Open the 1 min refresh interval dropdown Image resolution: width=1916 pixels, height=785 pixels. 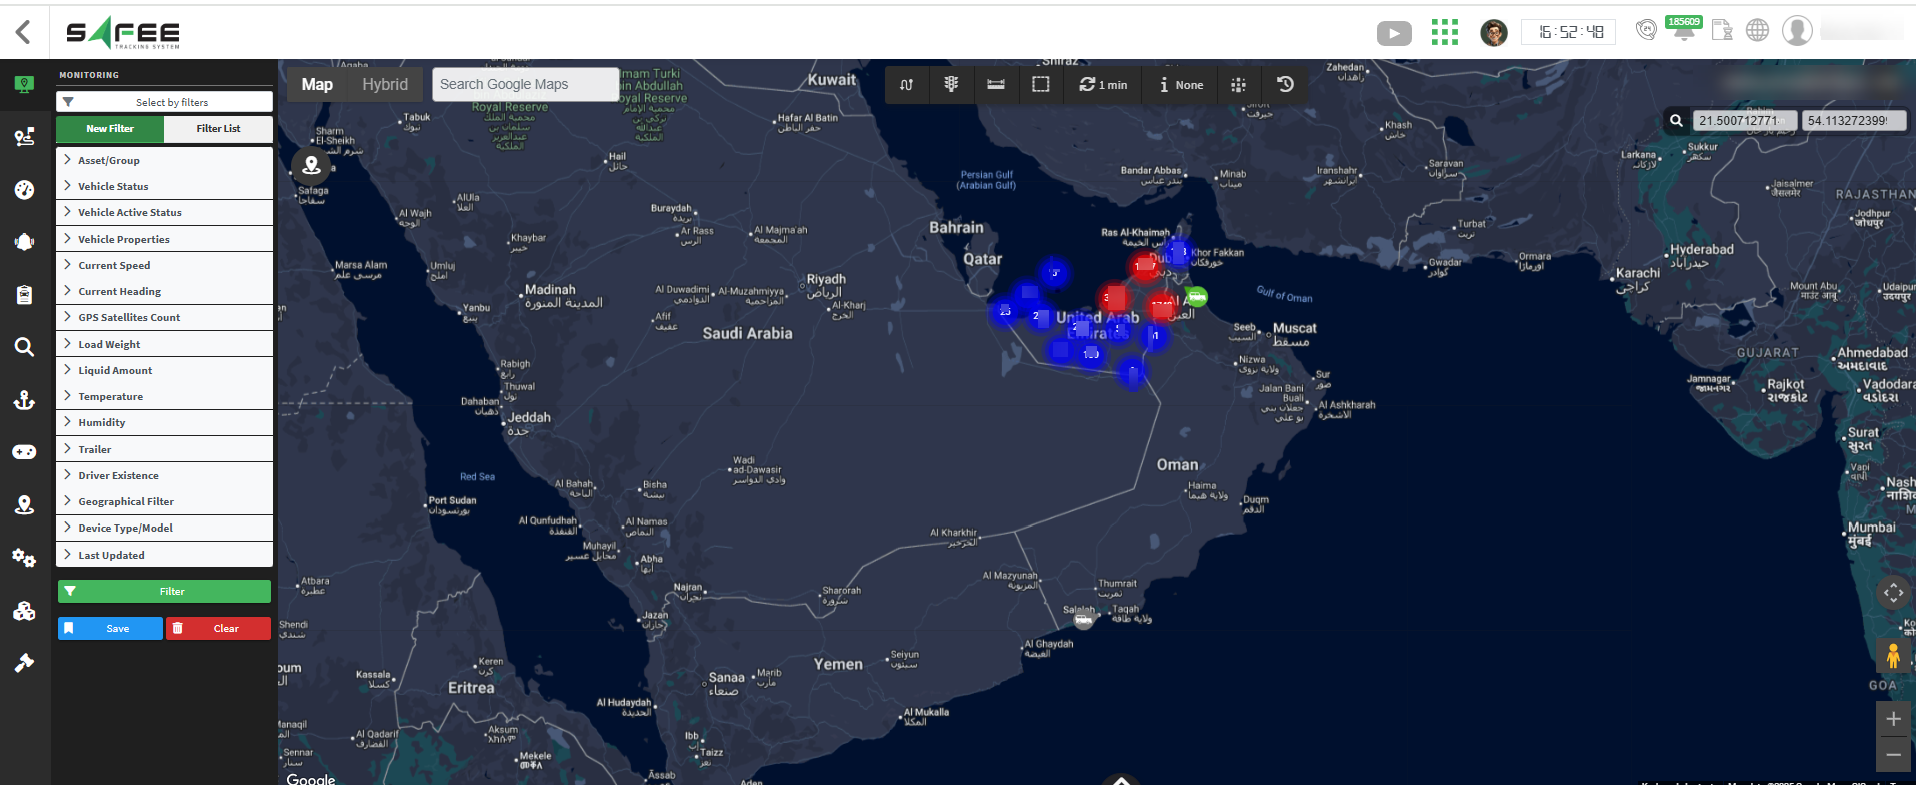[x=1103, y=85]
